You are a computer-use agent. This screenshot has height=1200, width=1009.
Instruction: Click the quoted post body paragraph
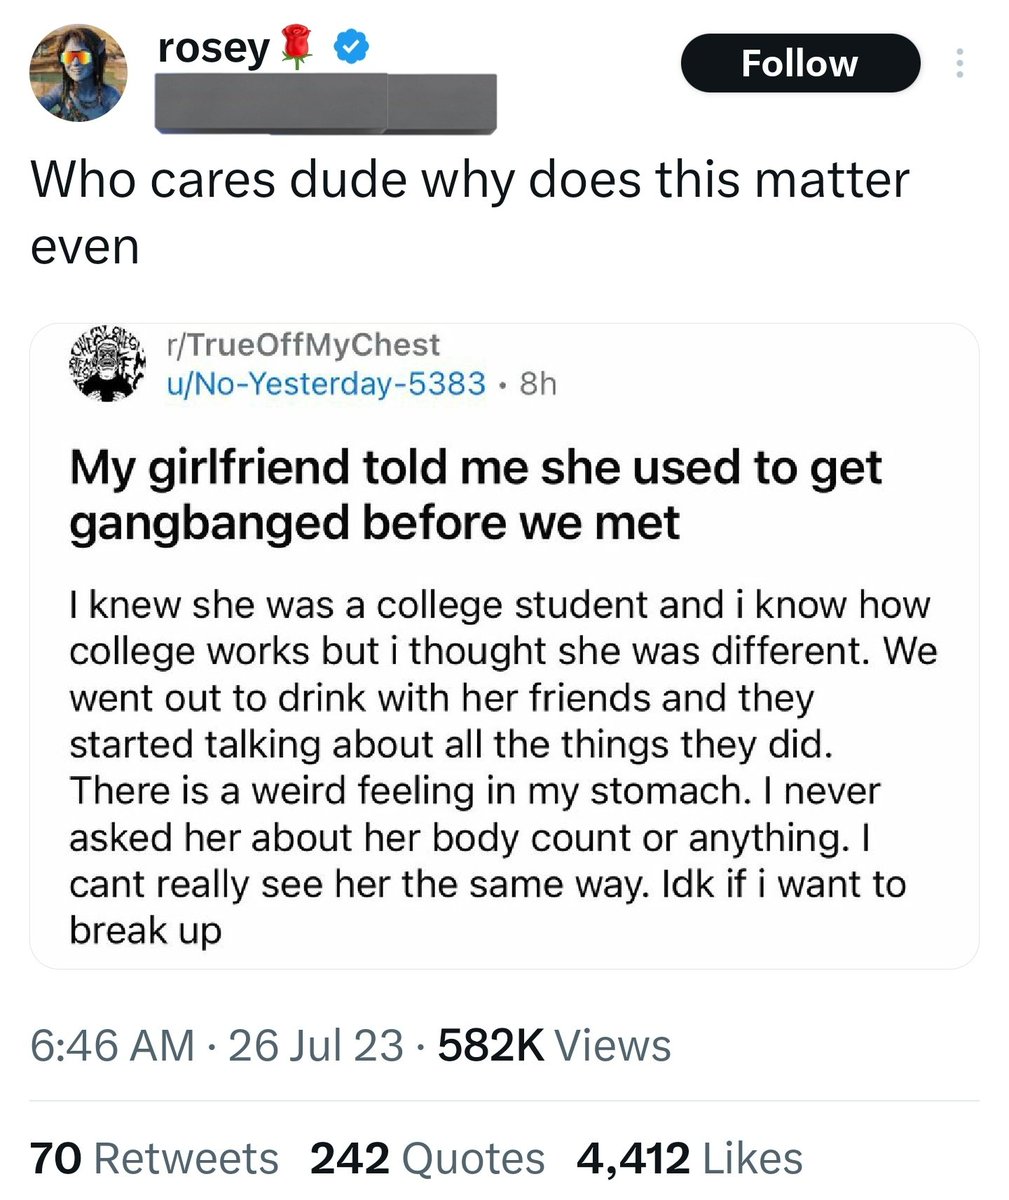pos(500,767)
